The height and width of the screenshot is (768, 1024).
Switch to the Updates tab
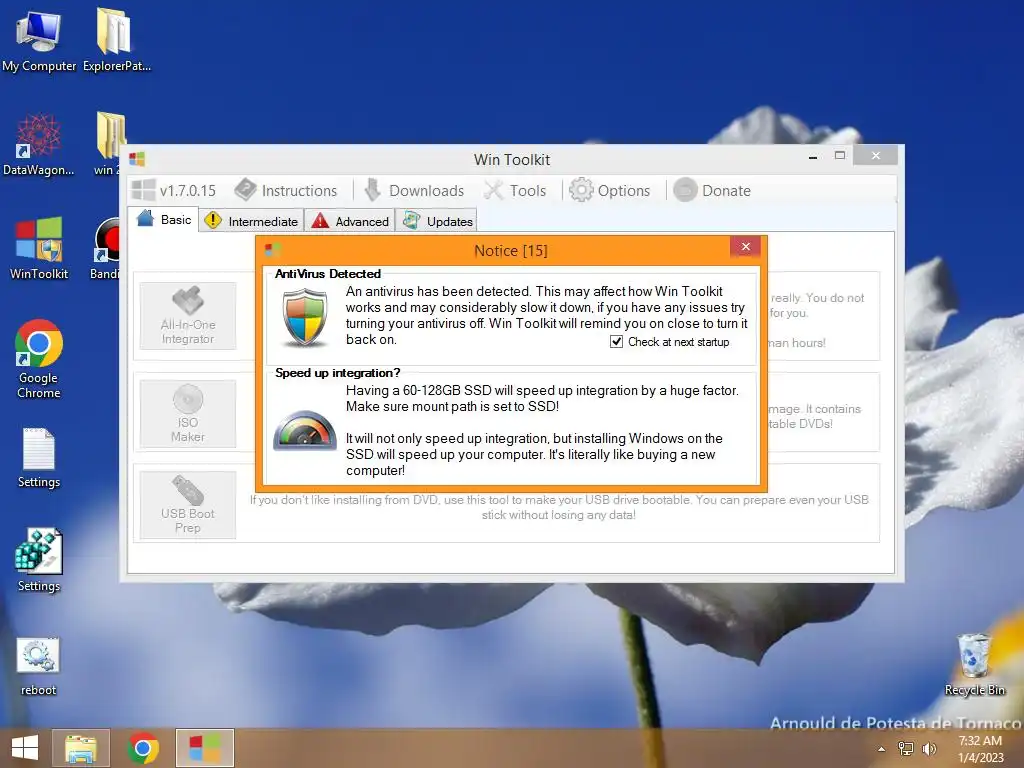[x=436, y=221]
